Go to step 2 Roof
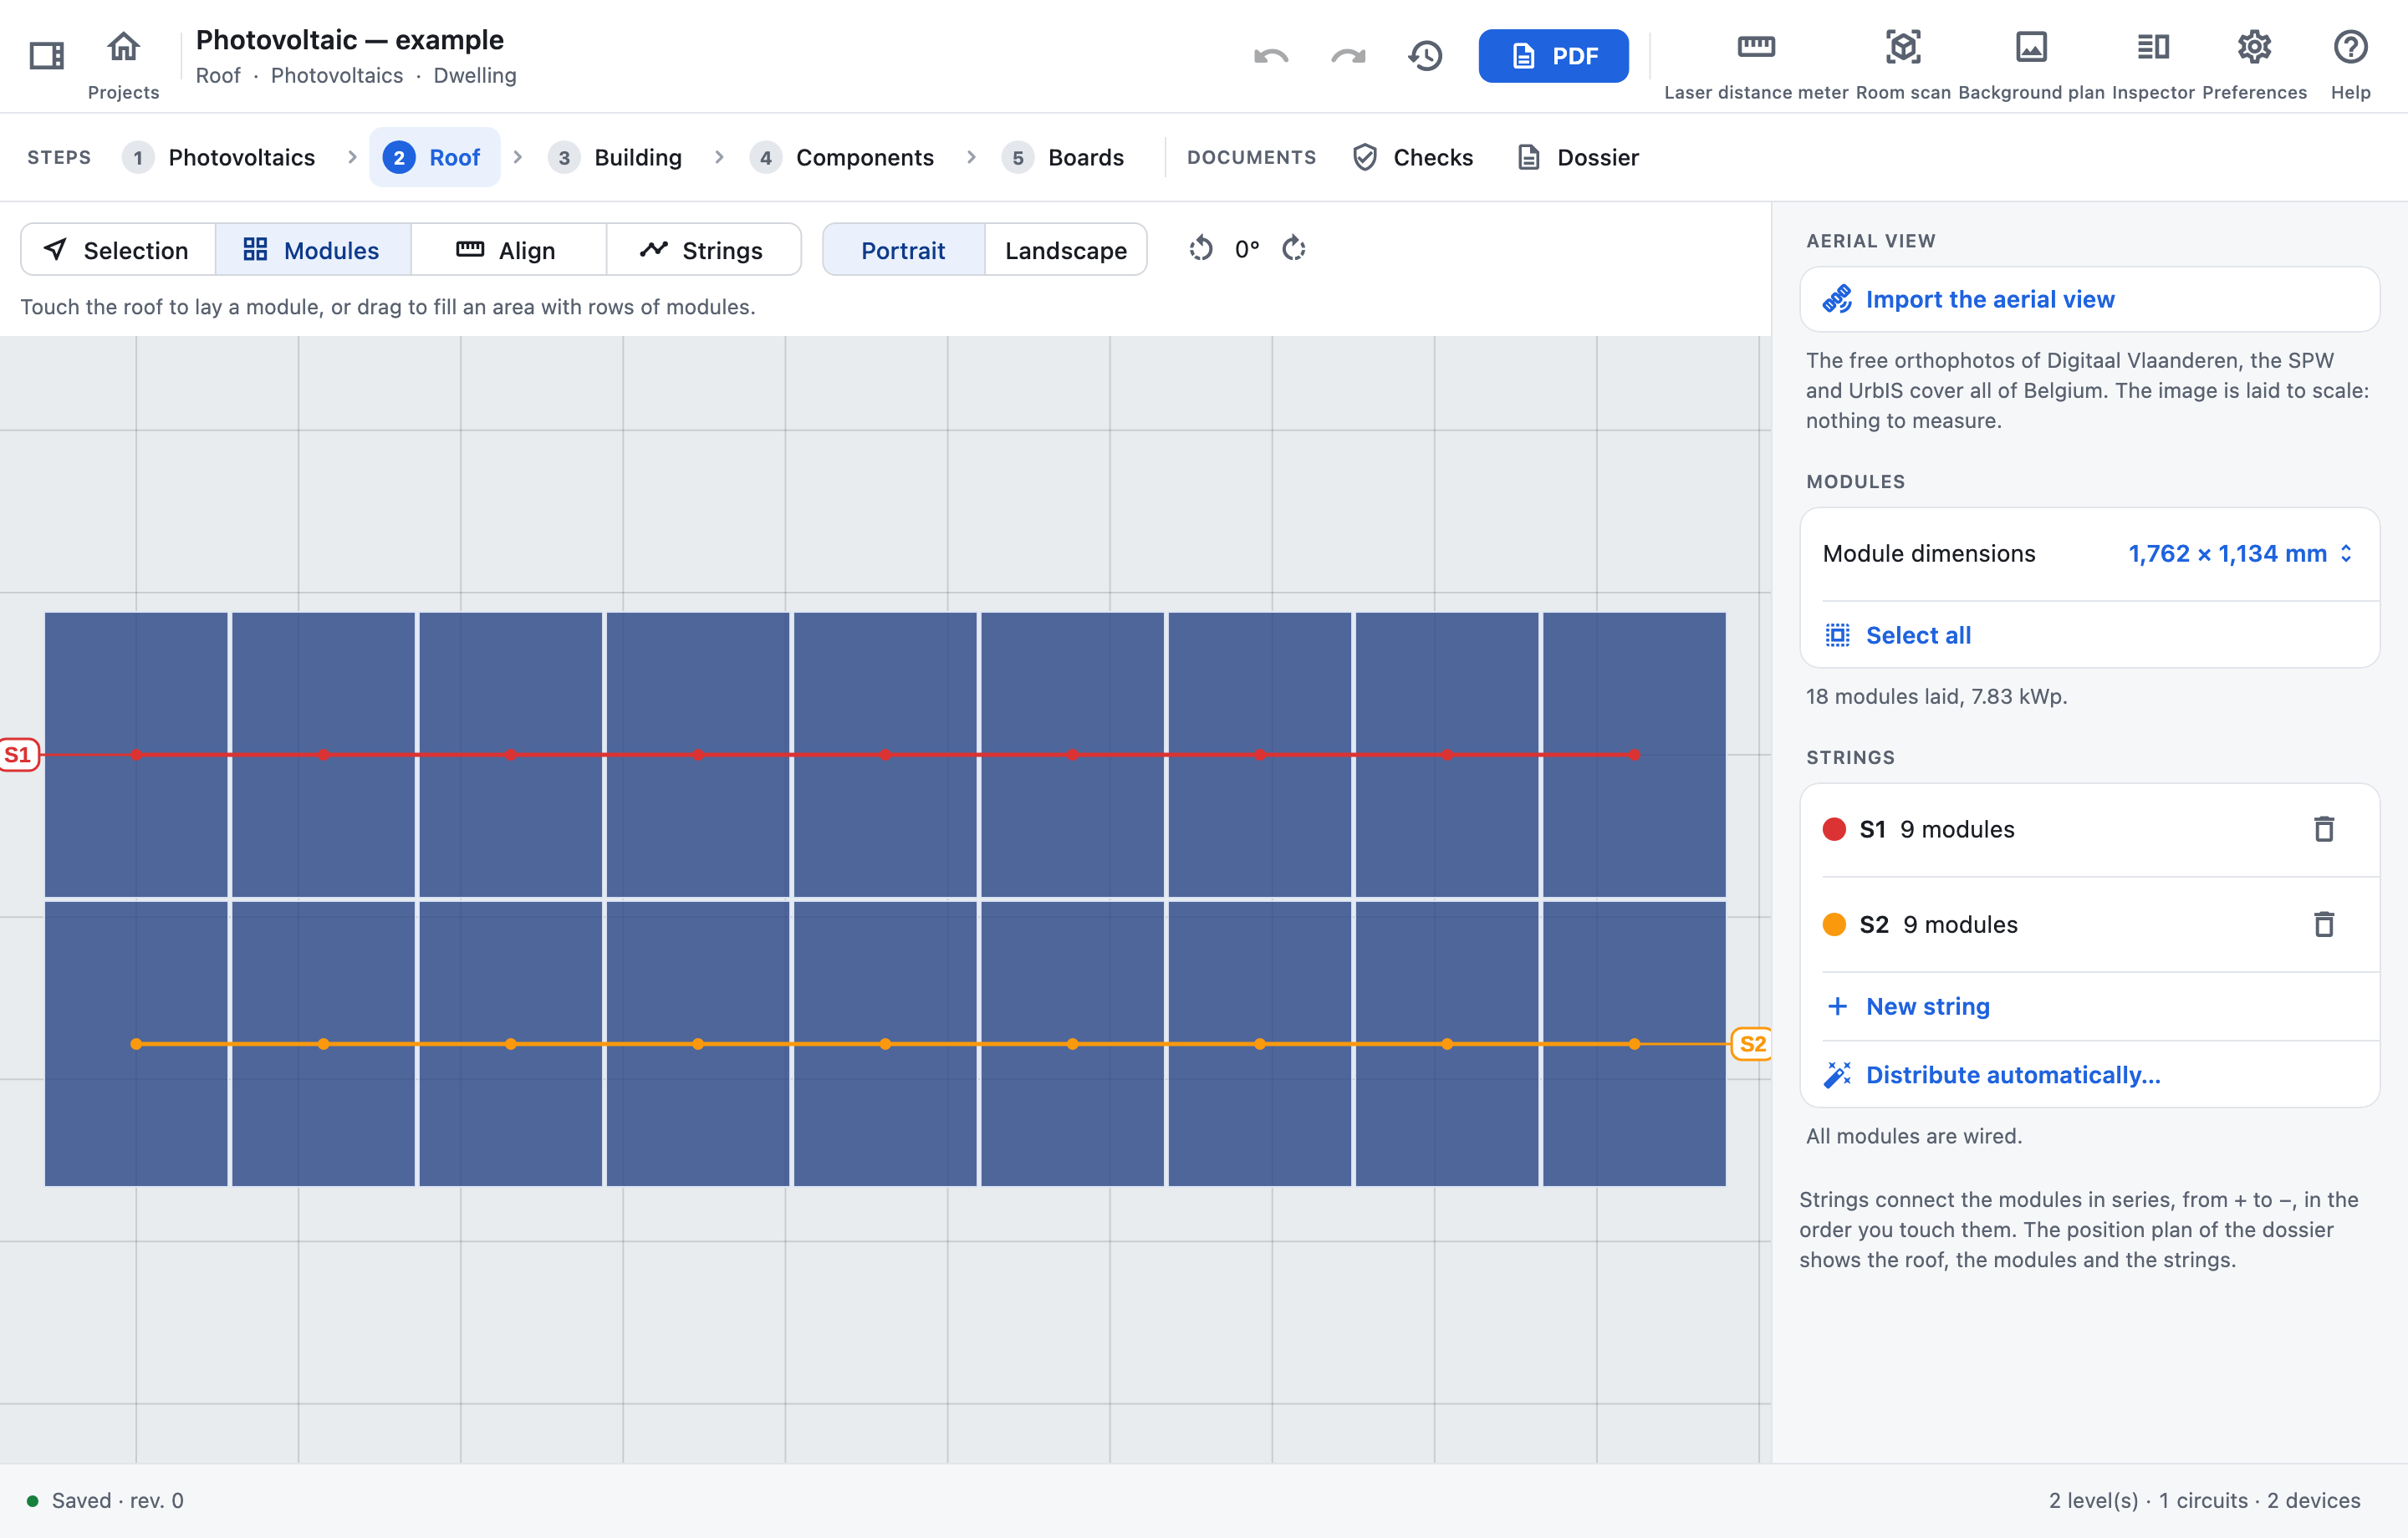Image resolution: width=2408 pixels, height=1538 pixels. click(x=434, y=157)
